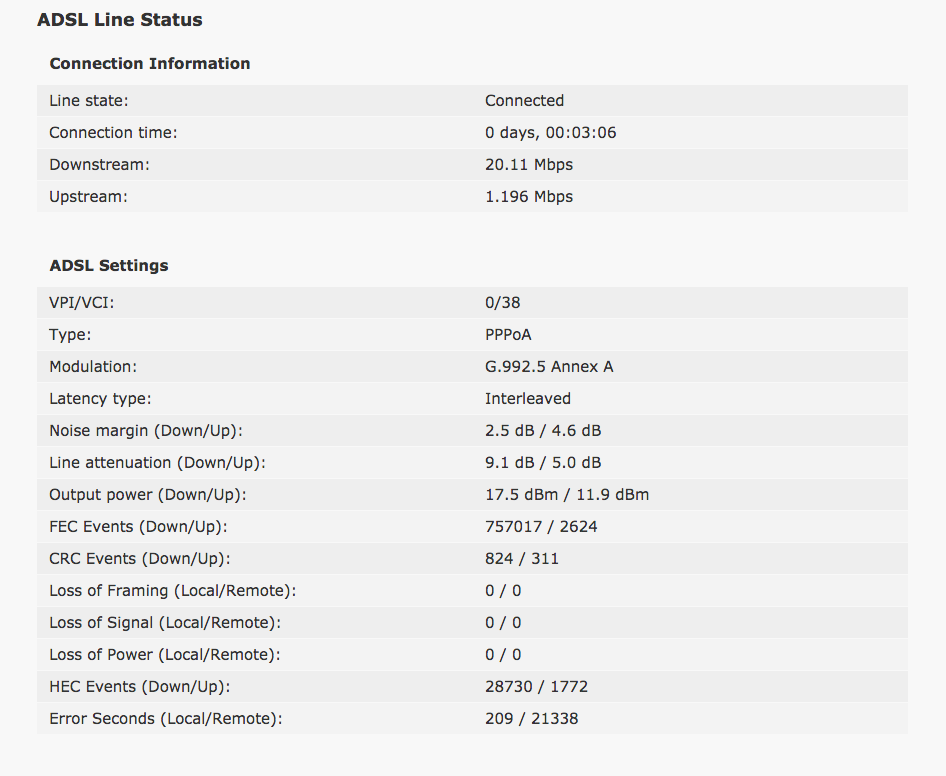Click the CRC Events value 824 / 311
The height and width of the screenshot is (776, 946).
522,558
